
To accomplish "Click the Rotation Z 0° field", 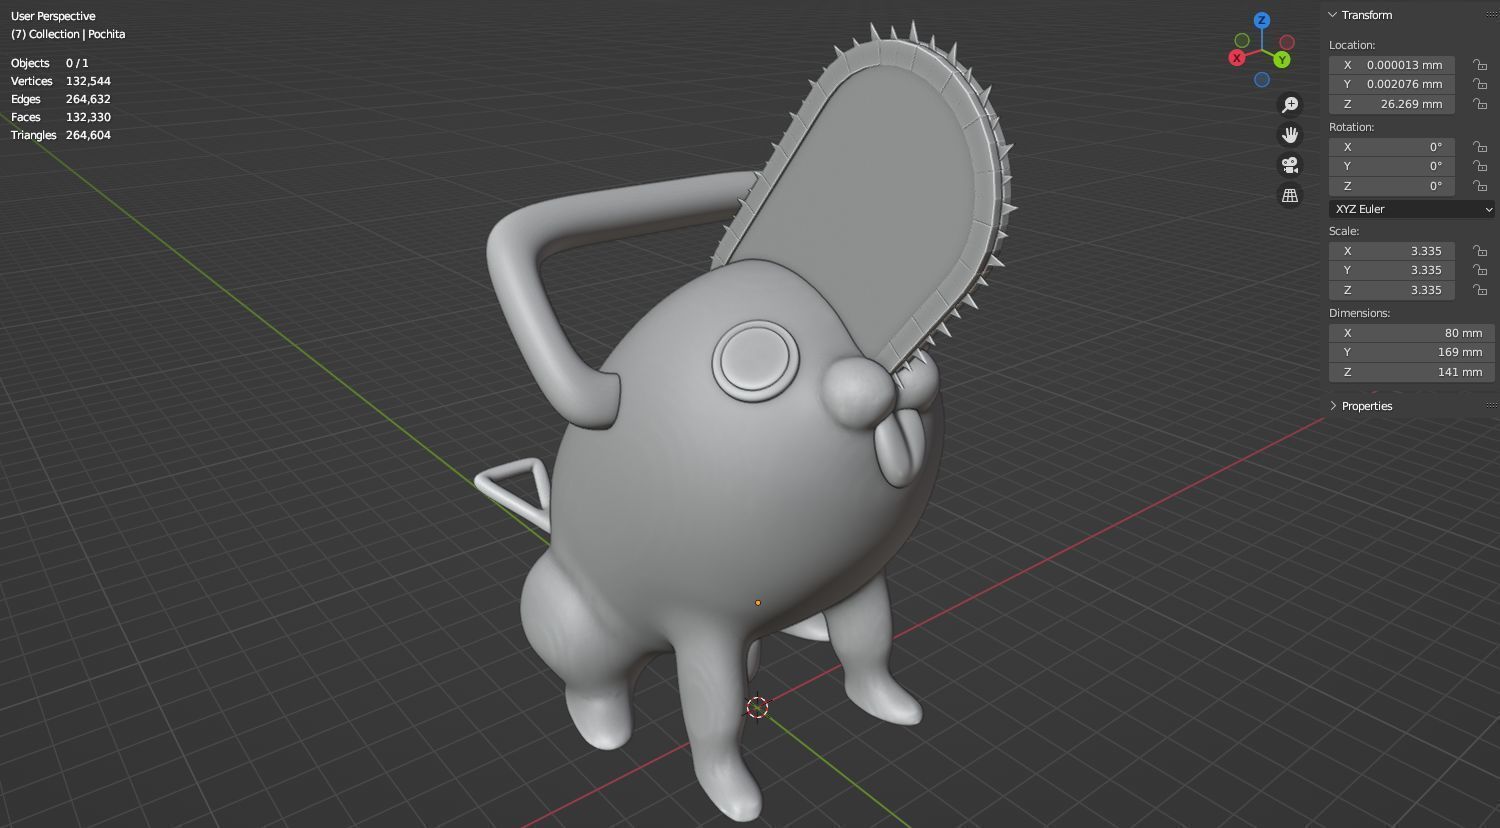I will (x=1392, y=186).
